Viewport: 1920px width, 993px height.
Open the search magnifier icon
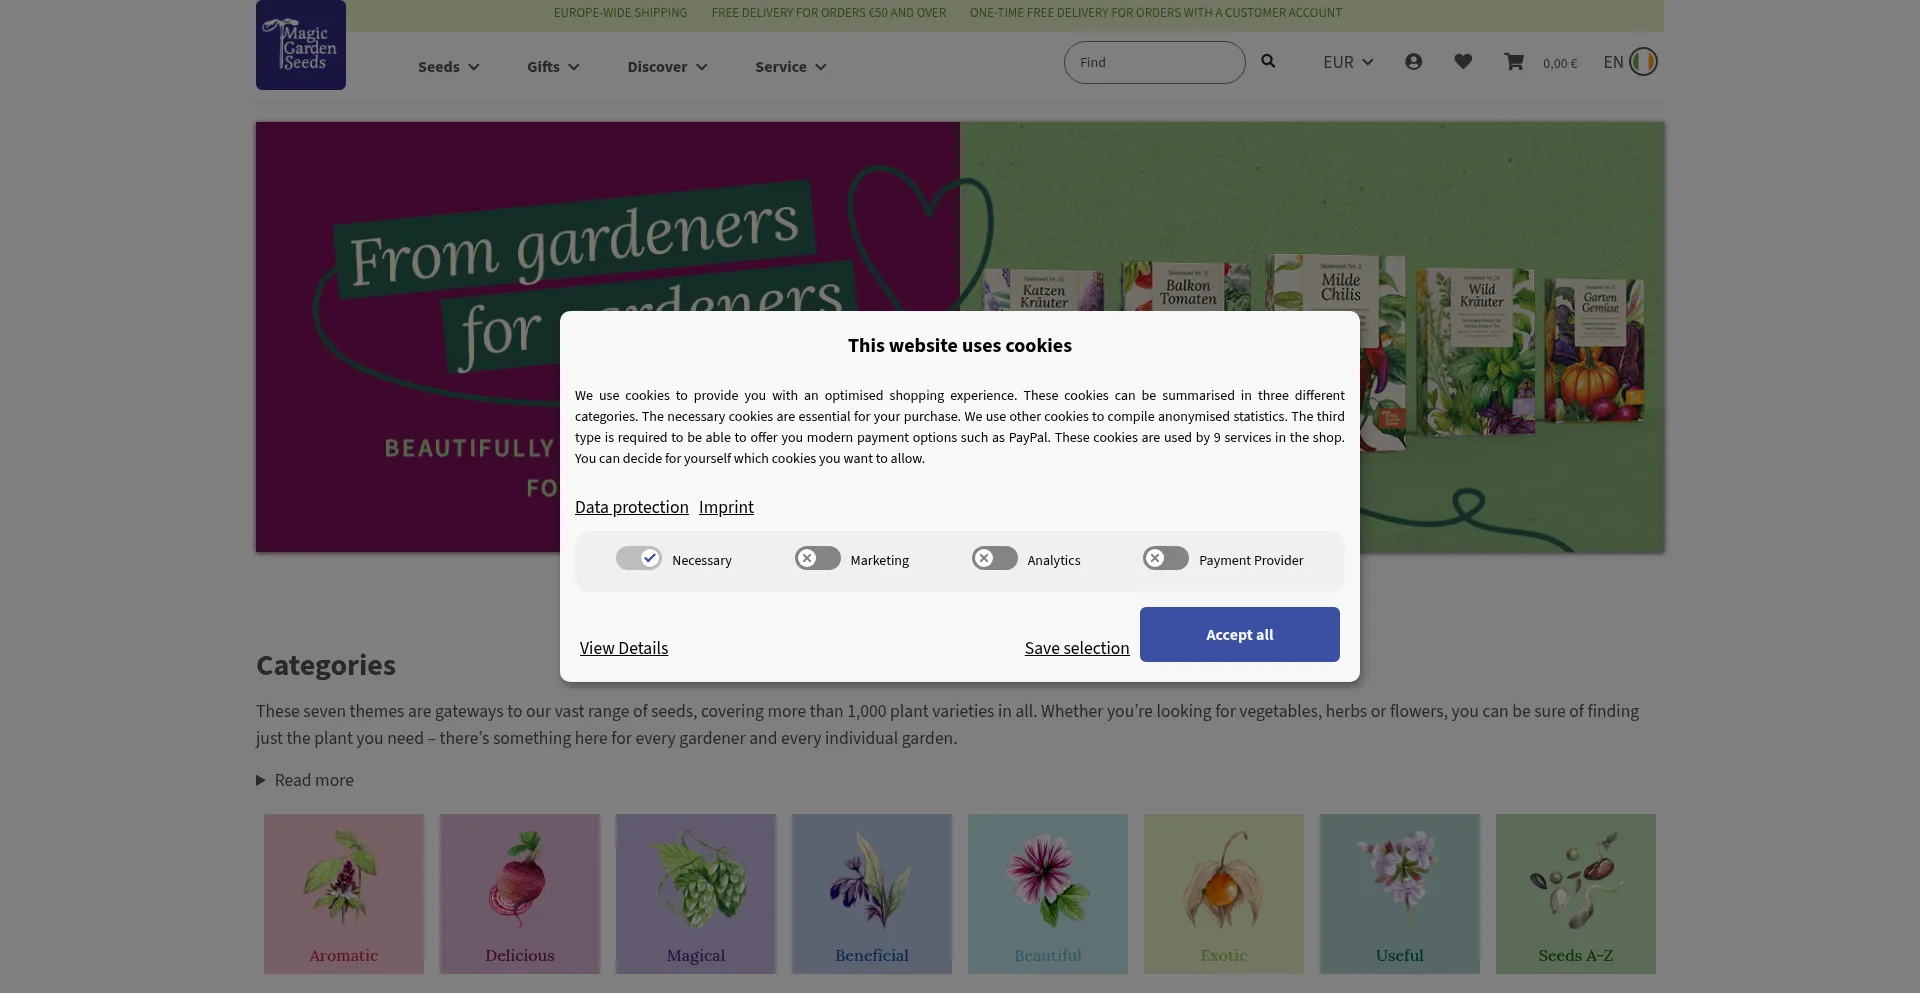pos(1267,61)
